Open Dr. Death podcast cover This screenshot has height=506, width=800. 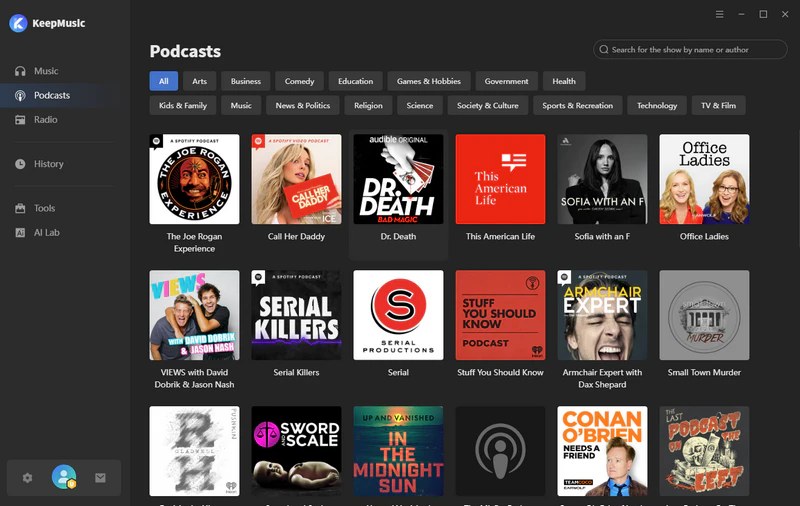pyautogui.click(x=398, y=179)
